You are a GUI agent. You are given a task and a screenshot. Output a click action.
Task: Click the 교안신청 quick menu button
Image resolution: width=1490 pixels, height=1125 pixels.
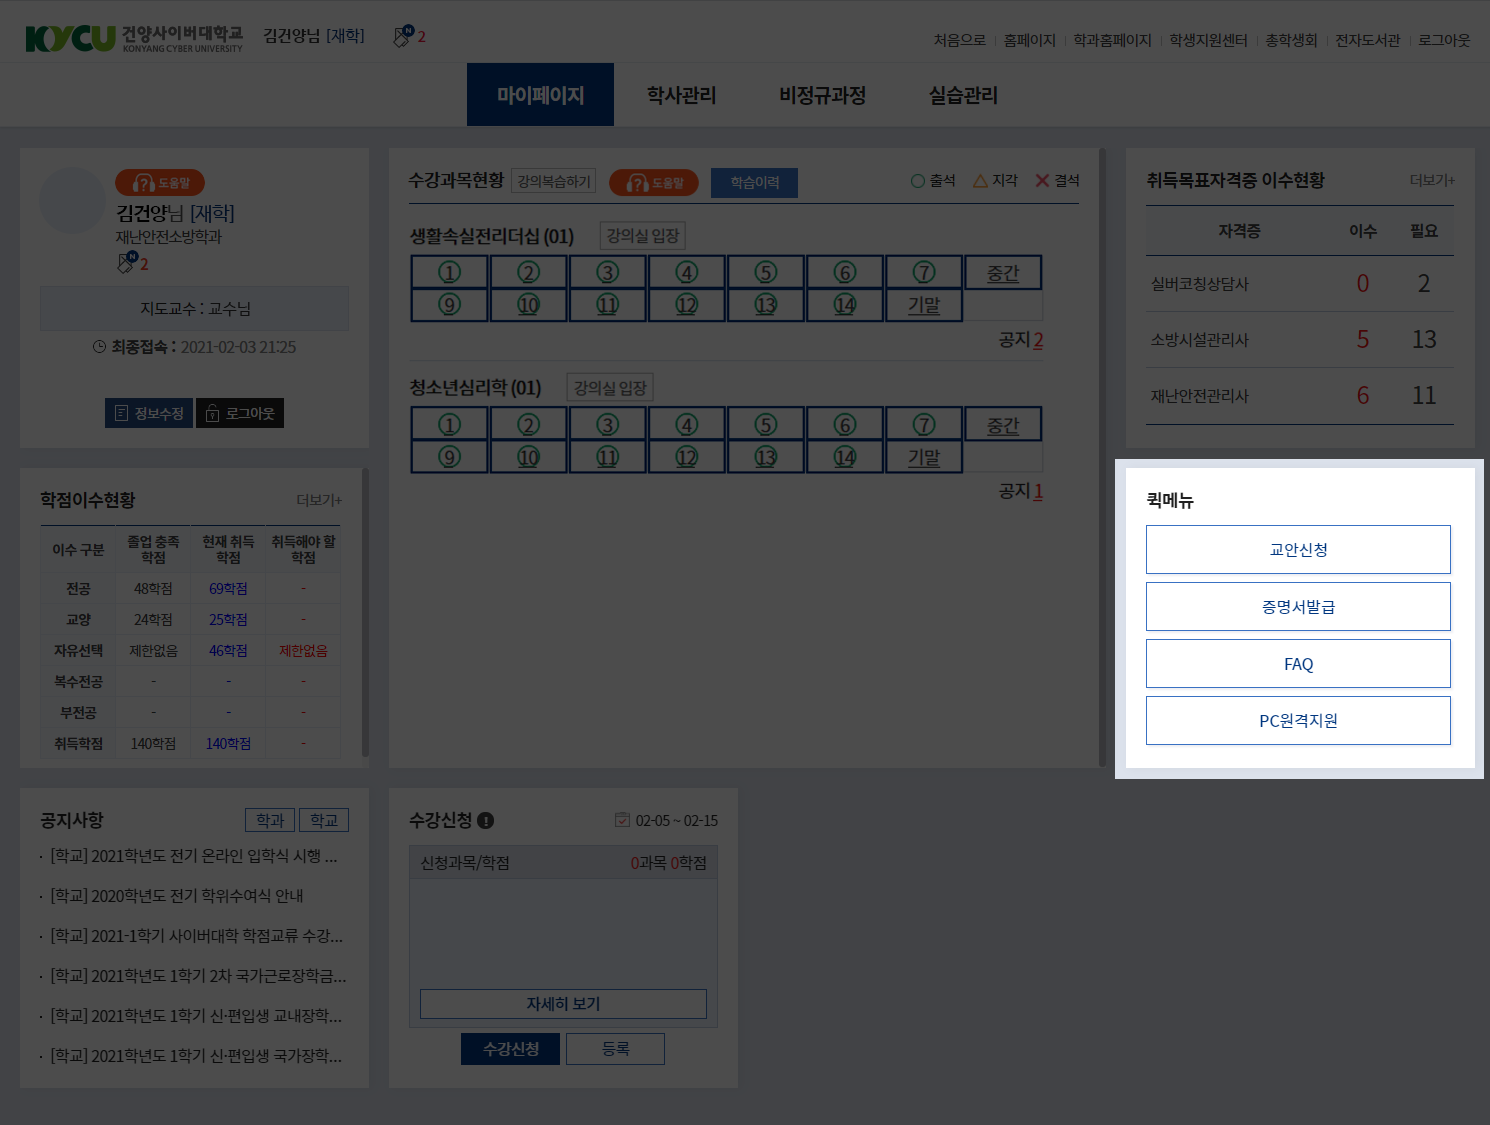[1298, 549]
